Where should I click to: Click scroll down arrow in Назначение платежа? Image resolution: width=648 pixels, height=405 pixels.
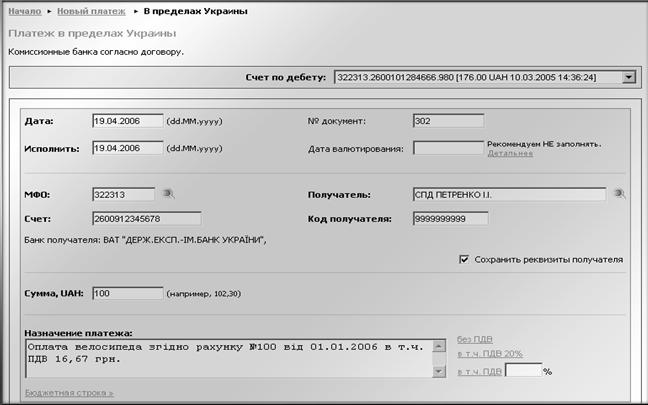438,372
